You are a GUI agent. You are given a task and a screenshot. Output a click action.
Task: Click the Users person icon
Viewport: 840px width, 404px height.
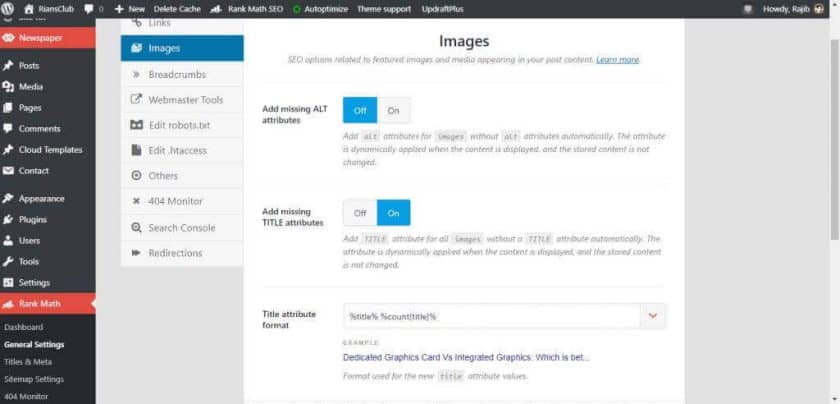click(8, 241)
